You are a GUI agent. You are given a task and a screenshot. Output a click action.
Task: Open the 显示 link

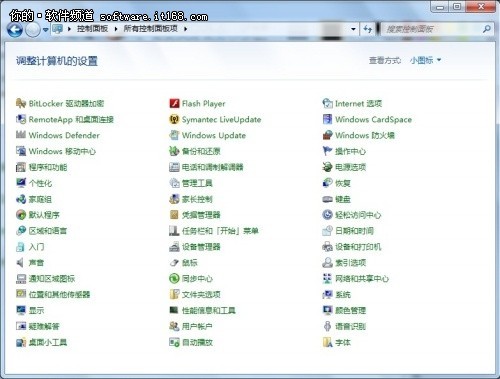coord(36,310)
